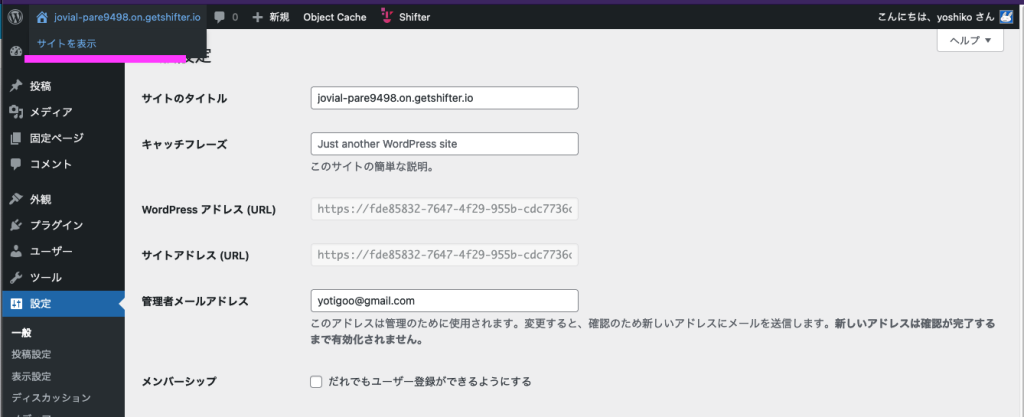Image resolution: width=1024 pixels, height=417 pixels.
Task: Click the サイトのタイトル label
Action: click(x=184, y=99)
